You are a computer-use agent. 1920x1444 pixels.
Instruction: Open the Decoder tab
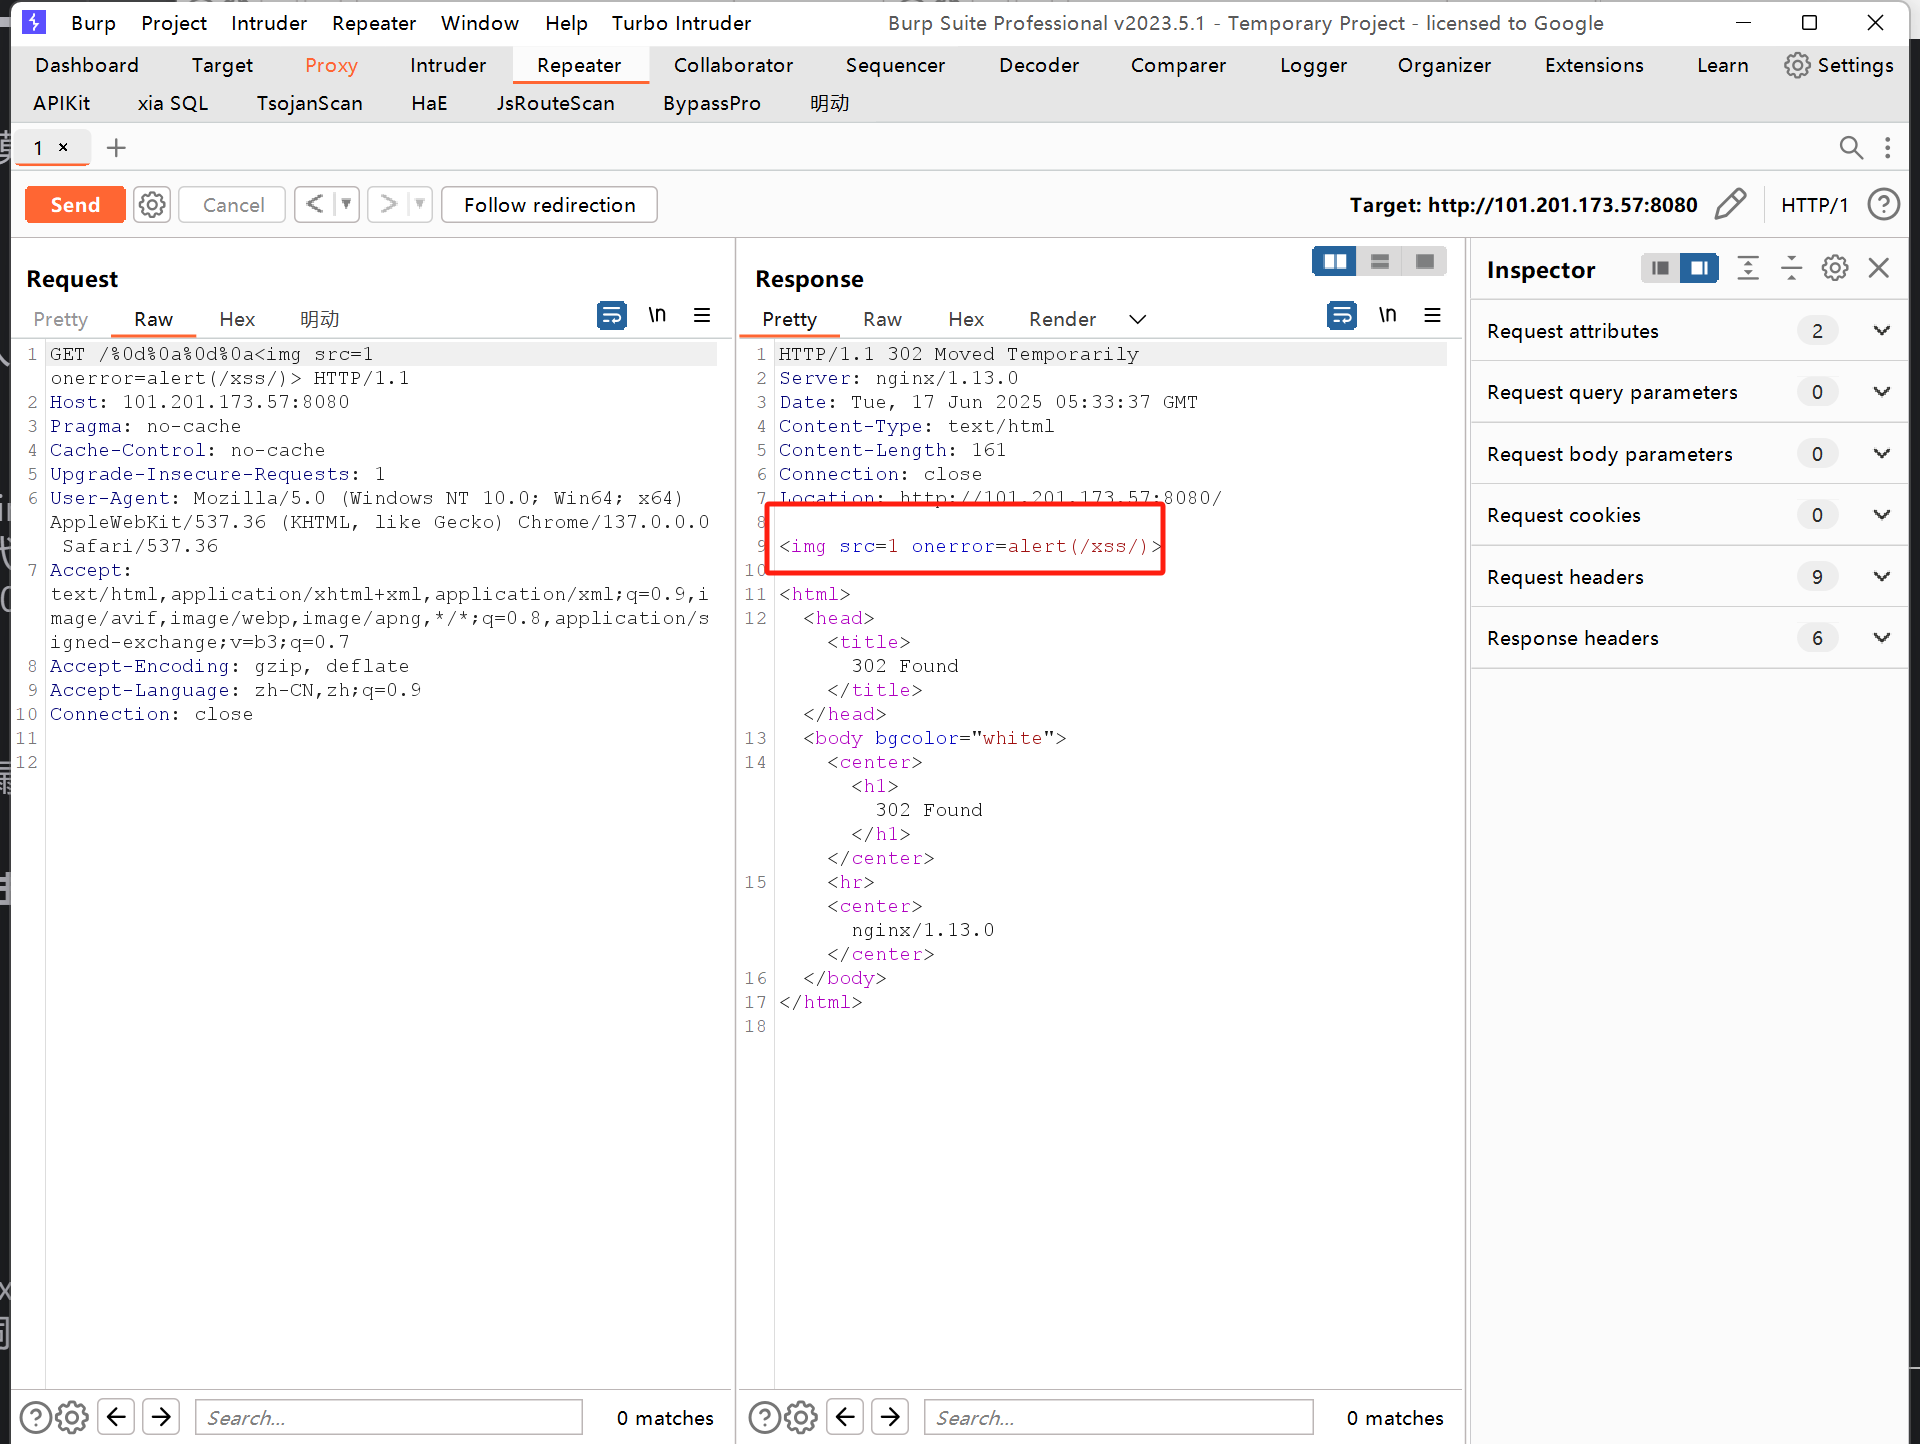click(x=1038, y=65)
